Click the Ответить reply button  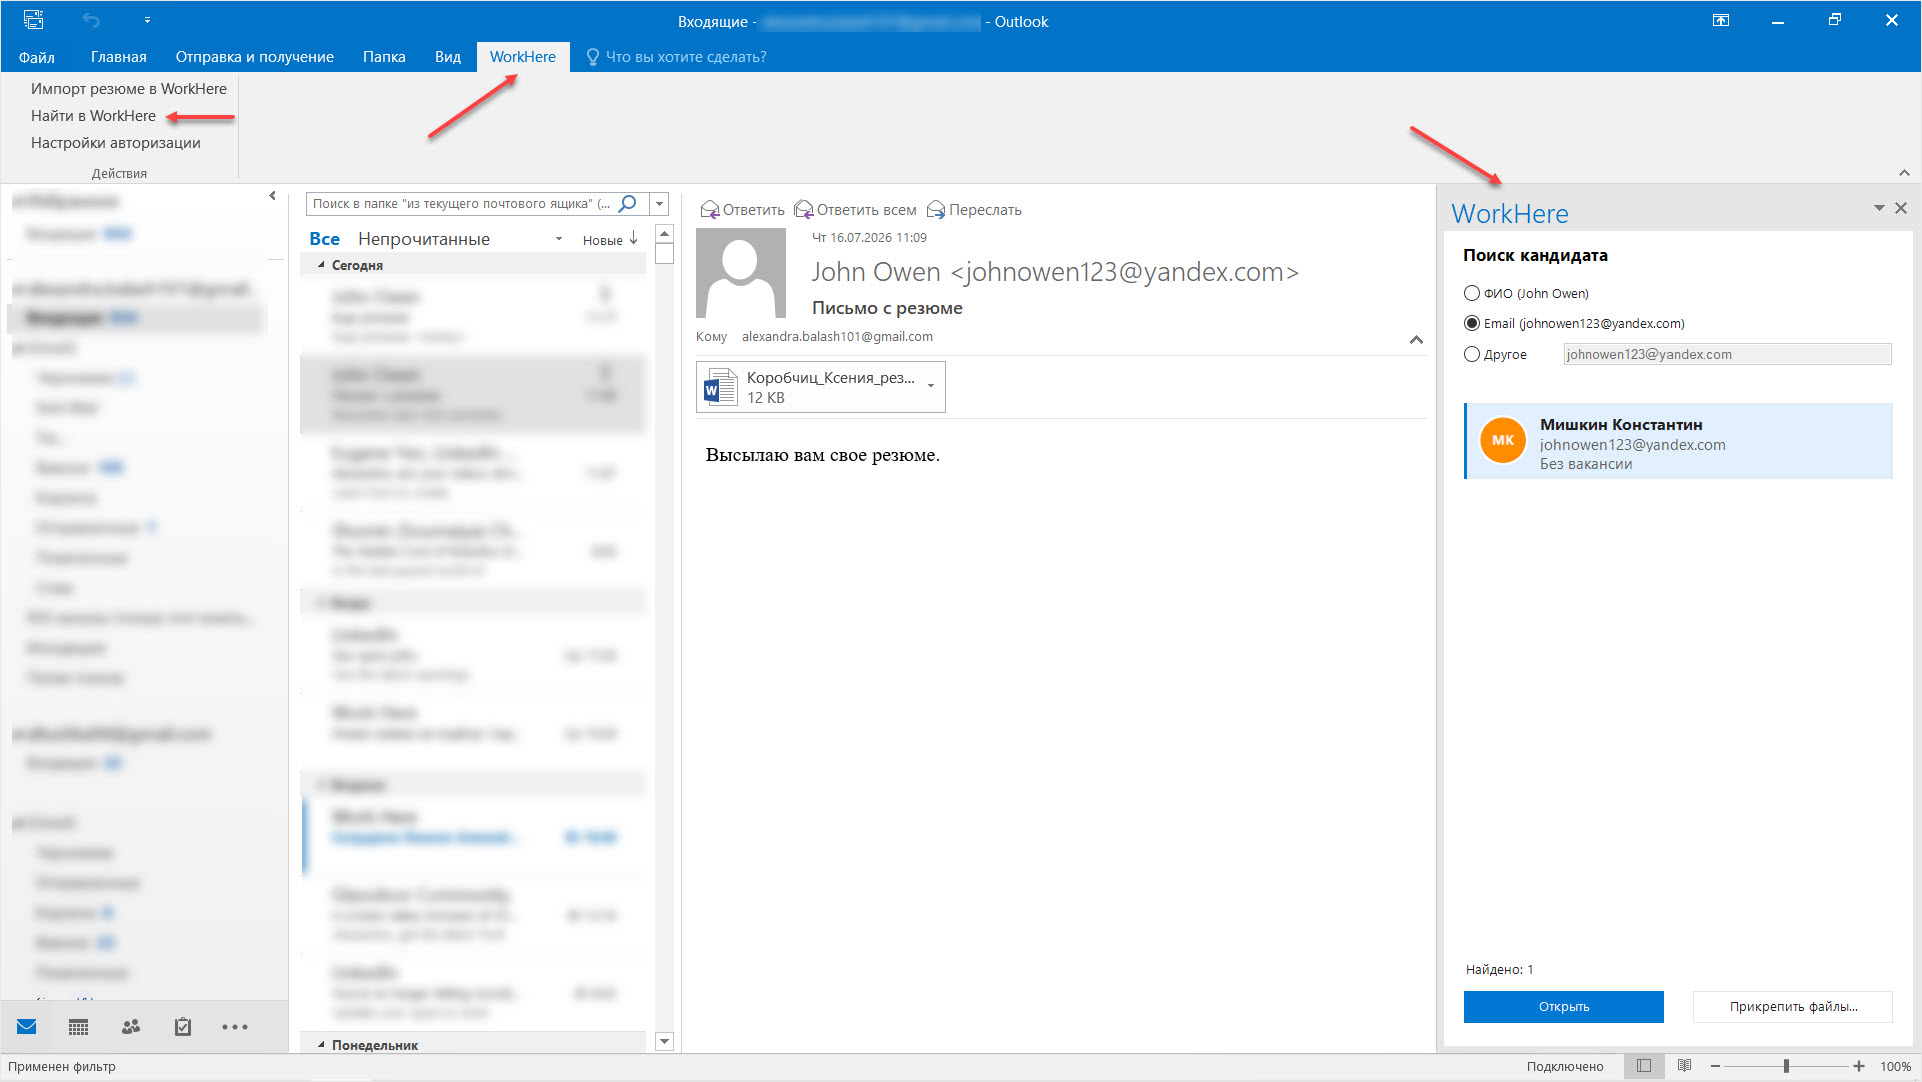pos(743,210)
